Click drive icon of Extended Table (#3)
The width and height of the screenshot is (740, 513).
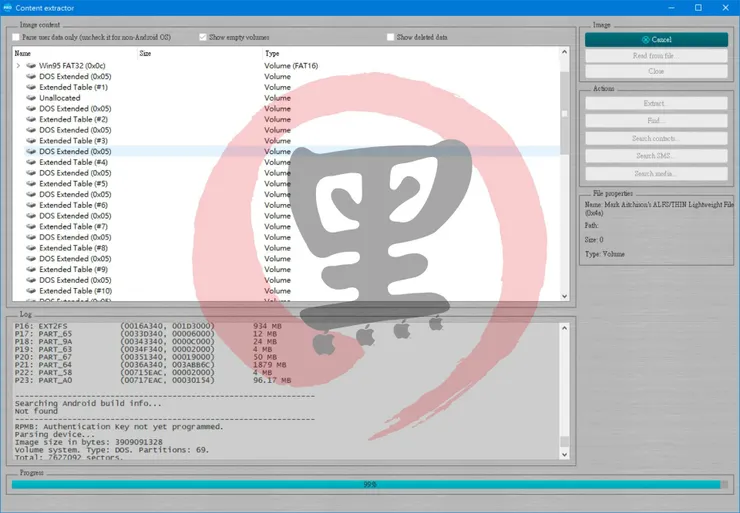click(31, 141)
